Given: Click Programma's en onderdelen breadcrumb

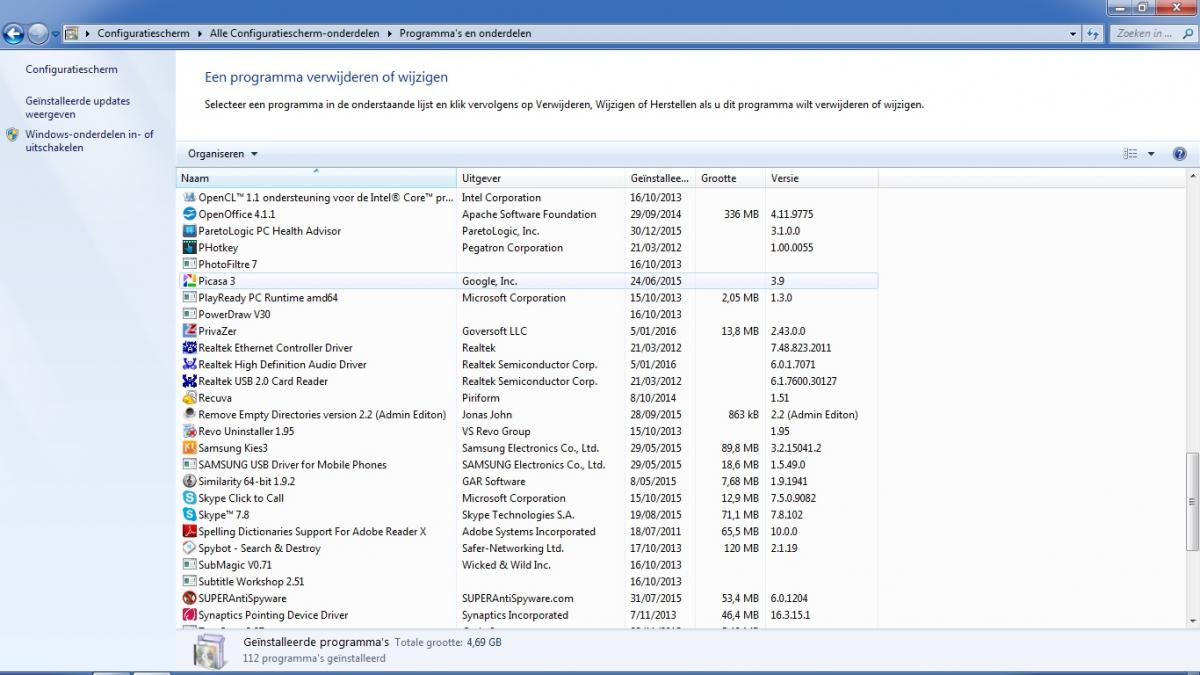Looking at the screenshot, I should click(x=465, y=33).
